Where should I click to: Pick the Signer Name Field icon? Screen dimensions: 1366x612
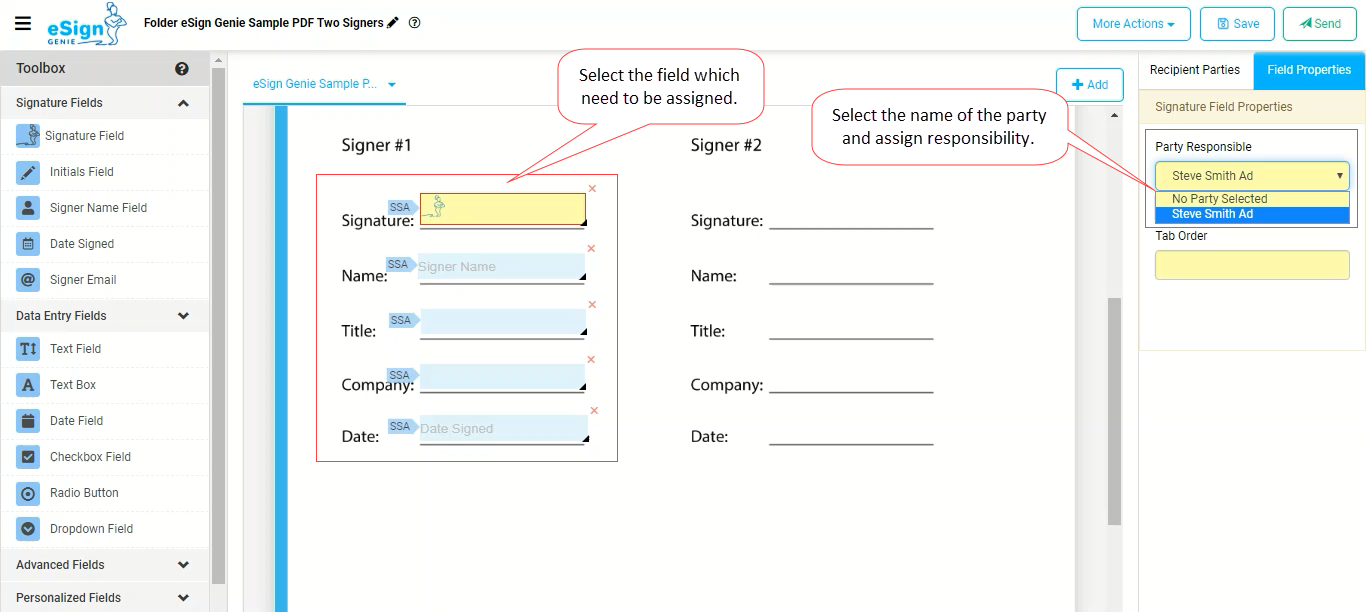click(x=28, y=208)
